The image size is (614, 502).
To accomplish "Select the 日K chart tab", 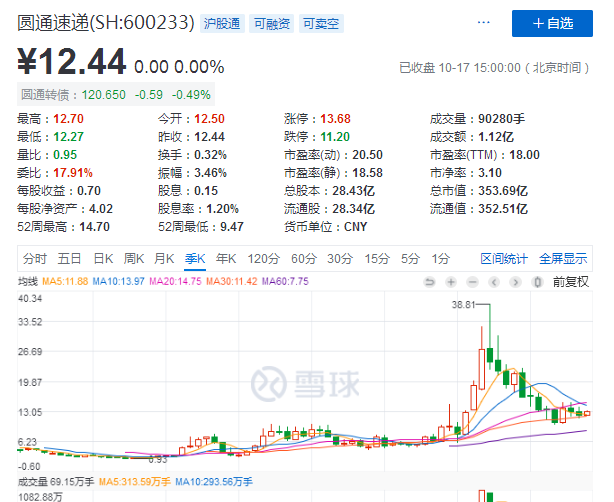I will click(102, 259).
